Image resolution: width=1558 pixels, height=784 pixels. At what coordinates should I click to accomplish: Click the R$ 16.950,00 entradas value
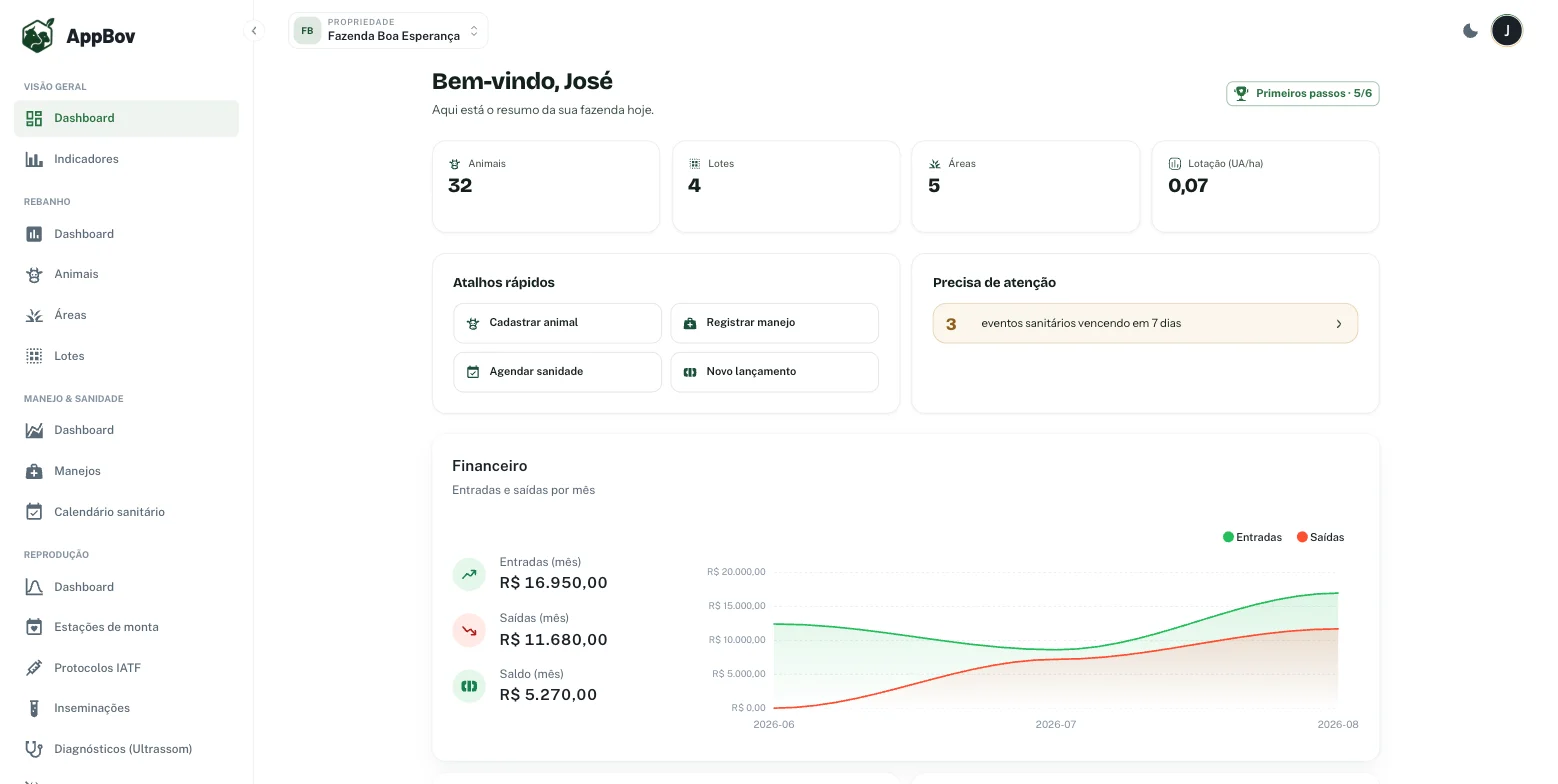[553, 583]
